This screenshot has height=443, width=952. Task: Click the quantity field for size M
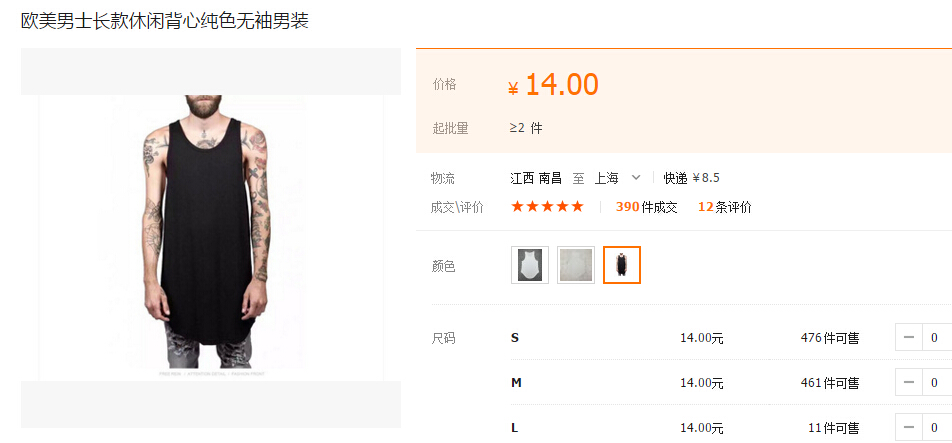937,383
